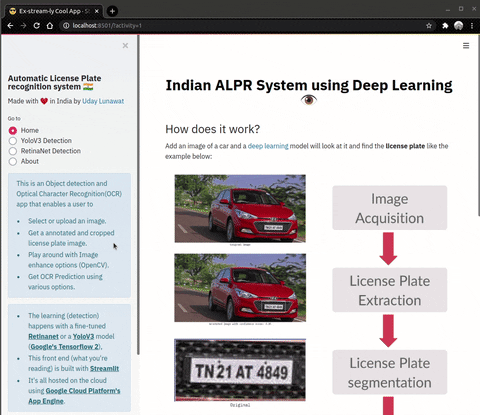Click the eye emoji under the heading

click(309, 100)
